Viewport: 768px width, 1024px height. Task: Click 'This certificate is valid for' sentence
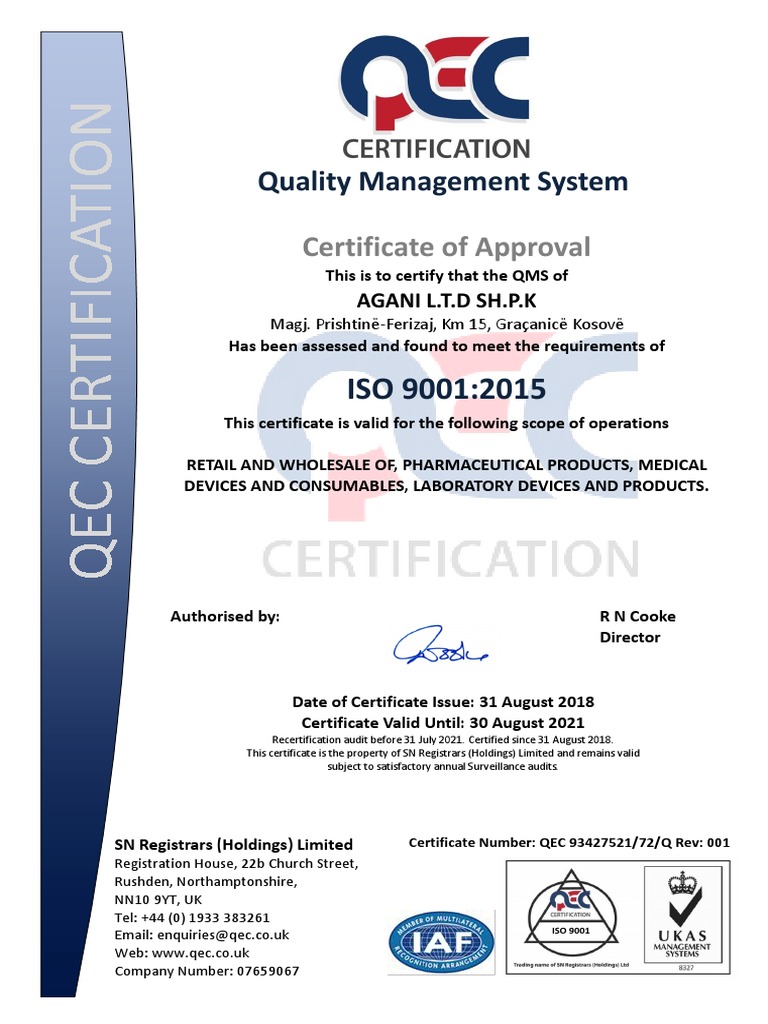(446, 423)
